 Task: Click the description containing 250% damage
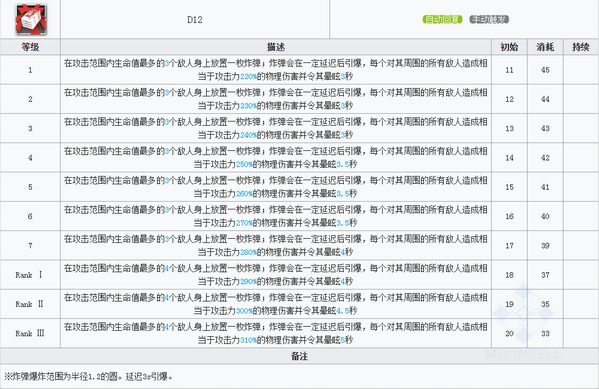pos(275,157)
